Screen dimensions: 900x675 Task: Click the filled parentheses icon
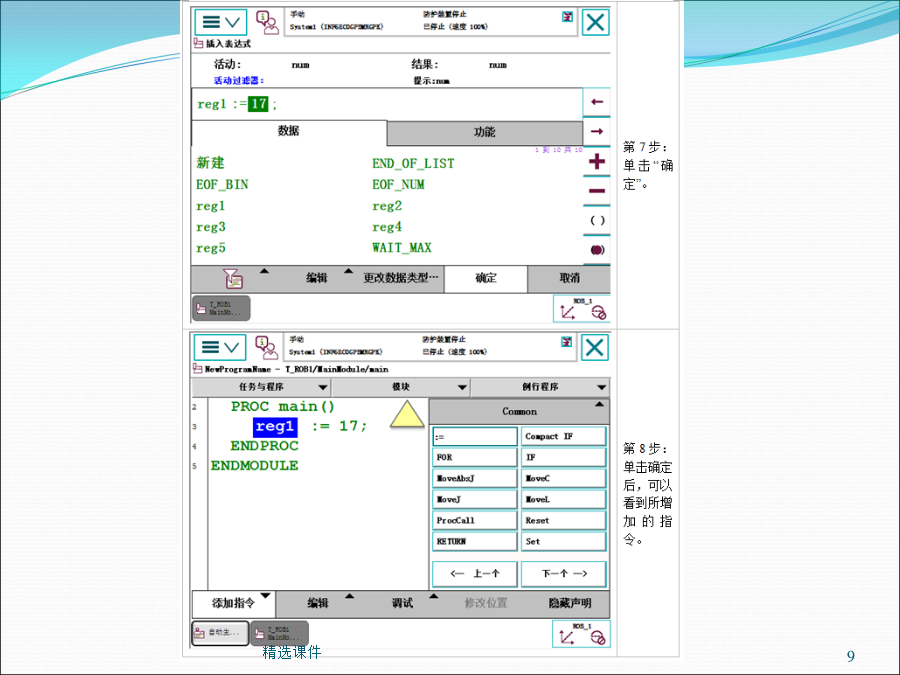click(596, 250)
